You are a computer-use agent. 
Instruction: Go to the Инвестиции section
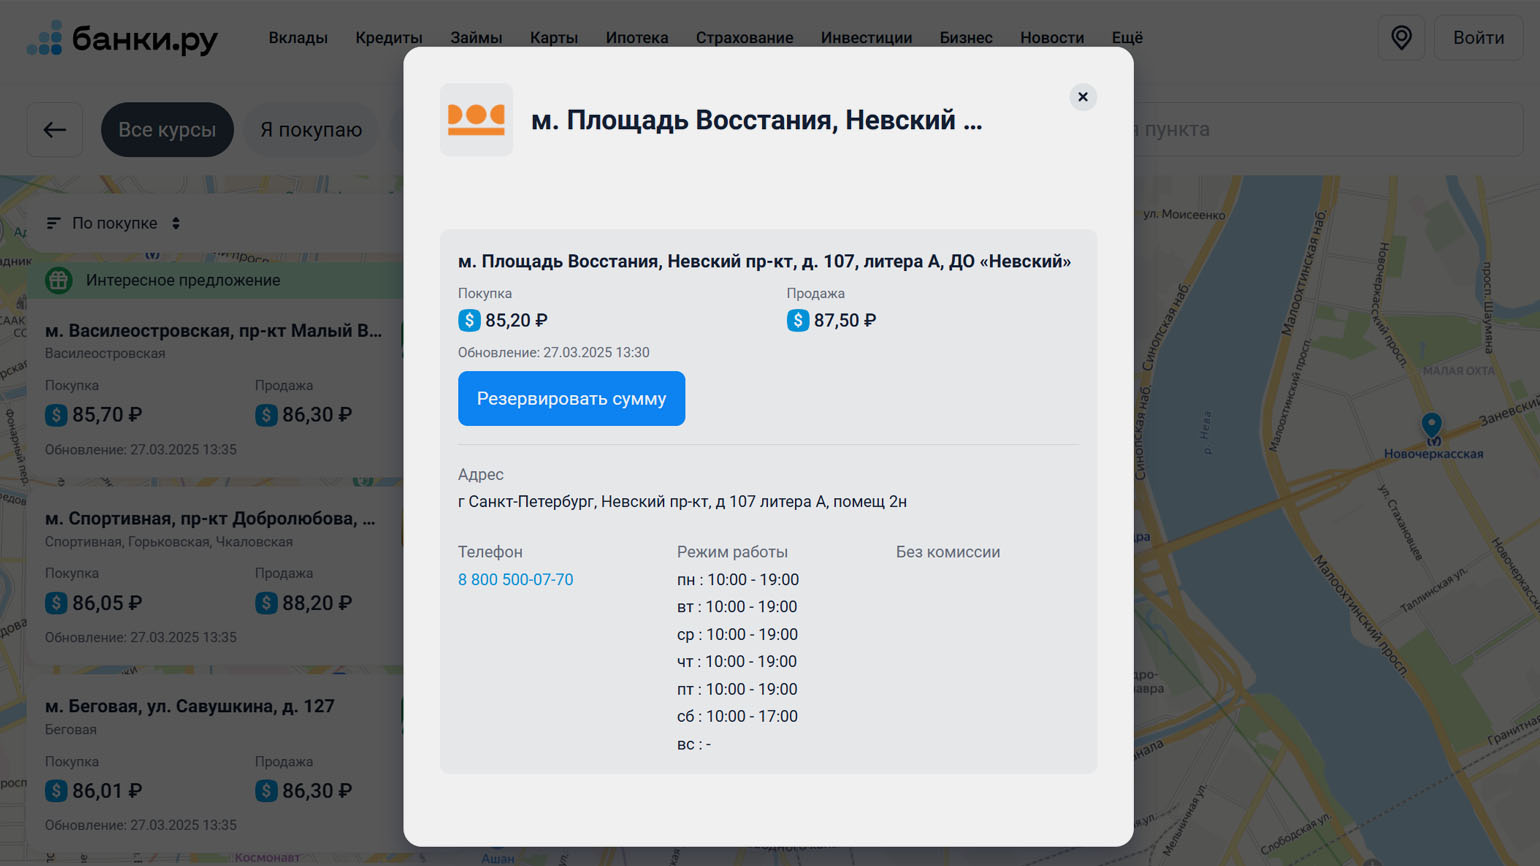(865, 38)
